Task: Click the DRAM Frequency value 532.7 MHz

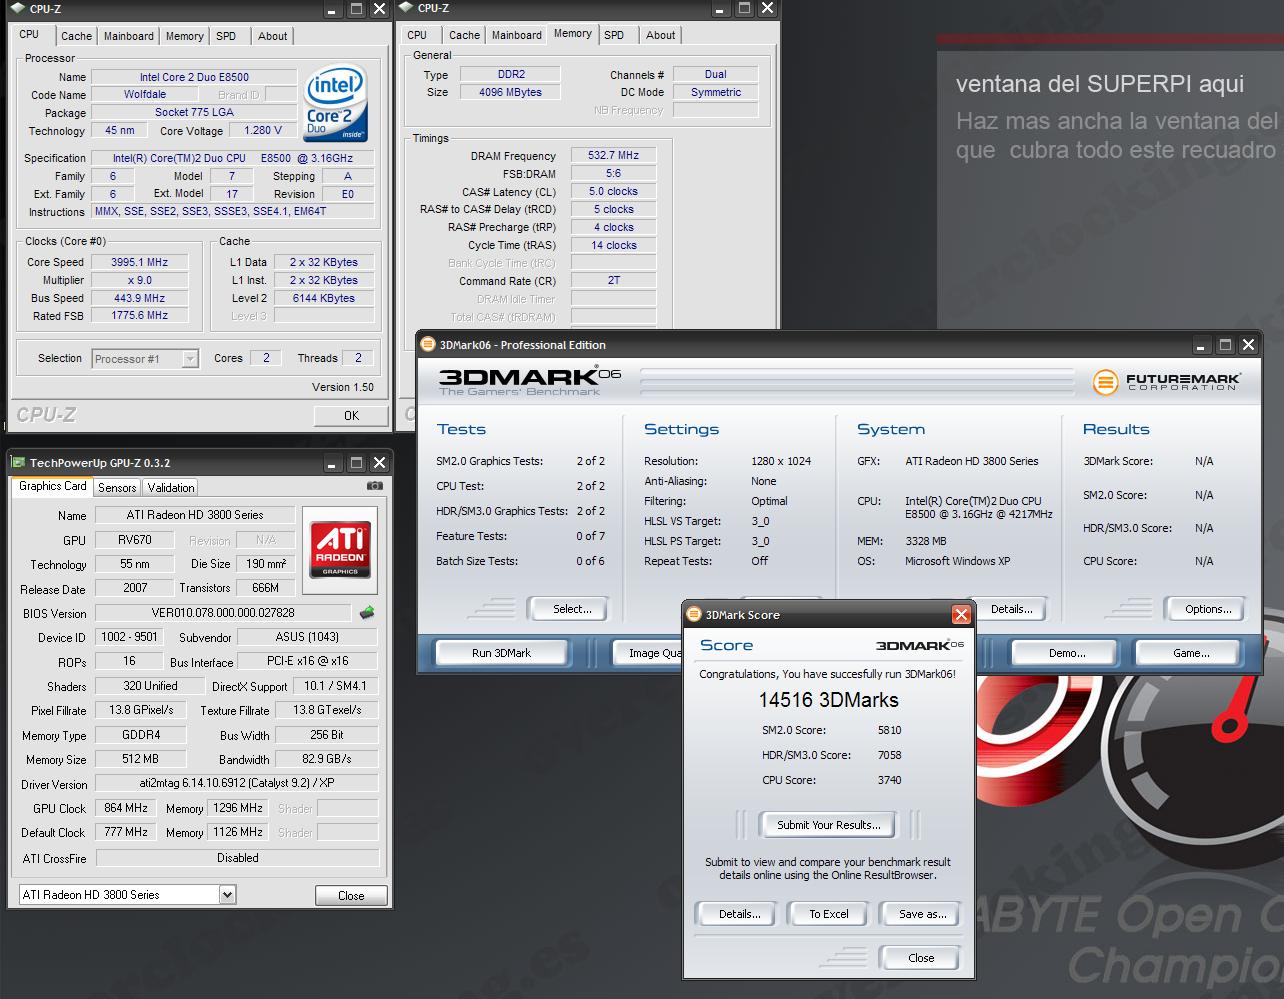Action: [x=613, y=156]
